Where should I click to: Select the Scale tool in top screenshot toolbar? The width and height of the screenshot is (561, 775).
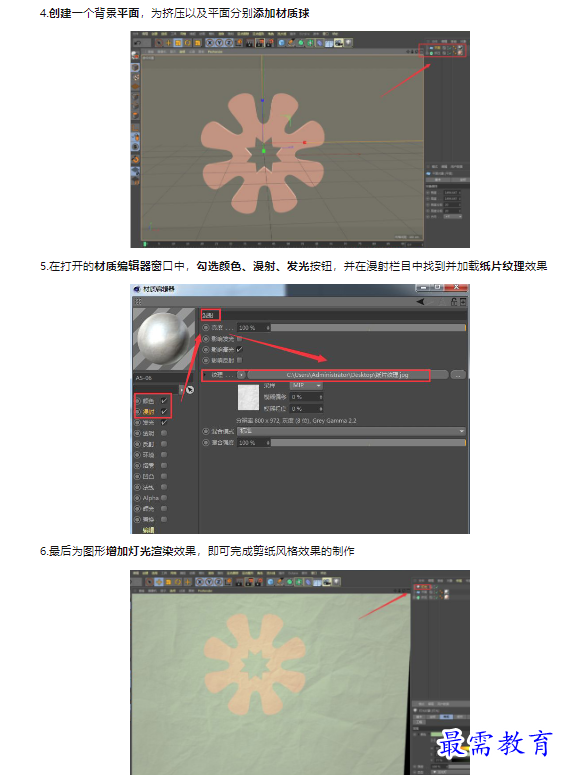coord(178,43)
